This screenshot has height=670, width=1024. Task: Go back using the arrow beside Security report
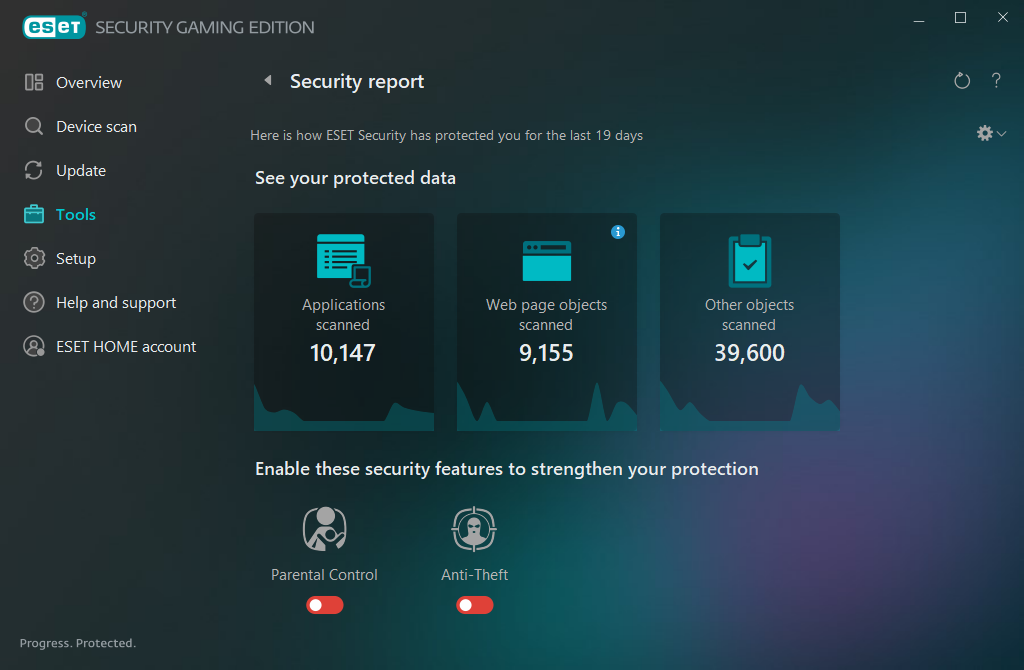click(x=268, y=80)
